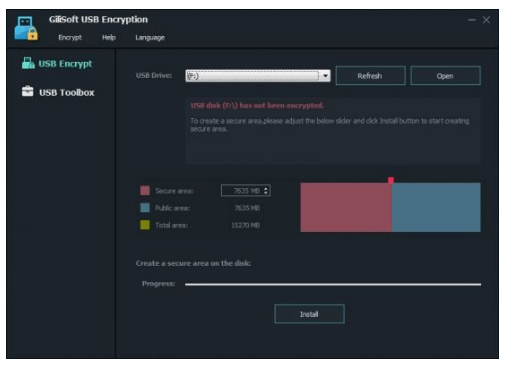The width and height of the screenshot is (507, 365).
Task: Click the Public area blue color swatch
Action: click(145, 208)
